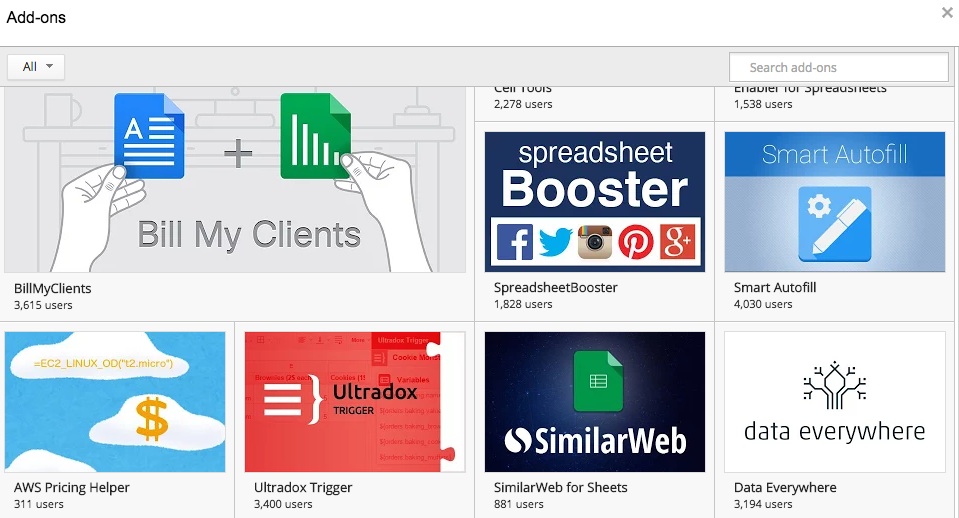The width and height of the screenshot is (959, 518).
Task: Open the Bill My Clients banner image
Action: point(235,180)
